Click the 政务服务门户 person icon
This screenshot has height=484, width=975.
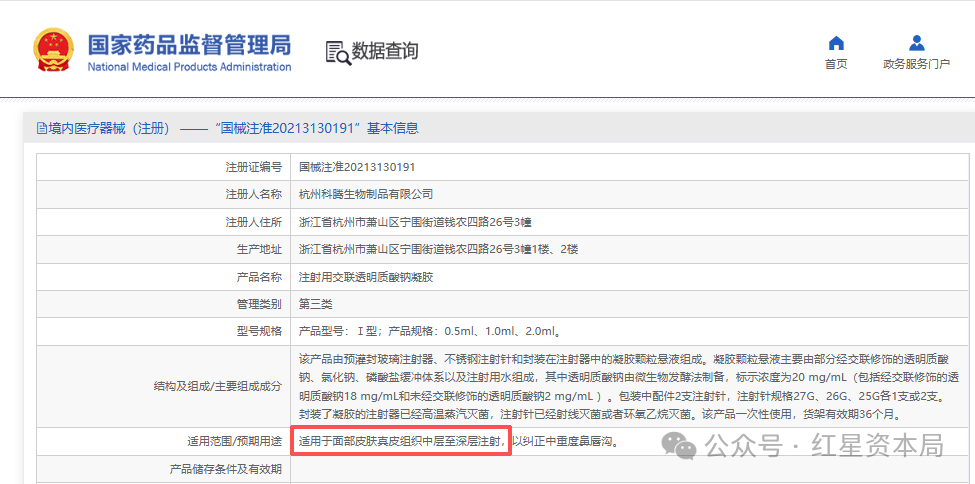coord(916,43)
